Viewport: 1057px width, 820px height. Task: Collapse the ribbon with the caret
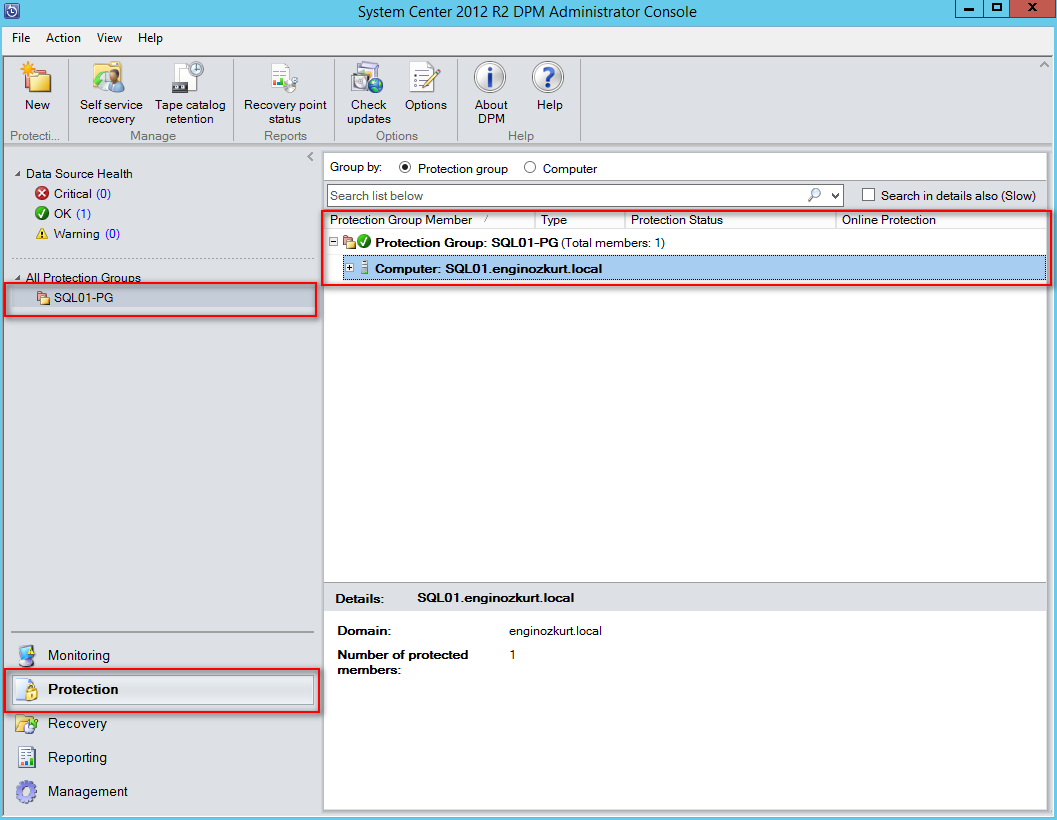[1044, 65]
